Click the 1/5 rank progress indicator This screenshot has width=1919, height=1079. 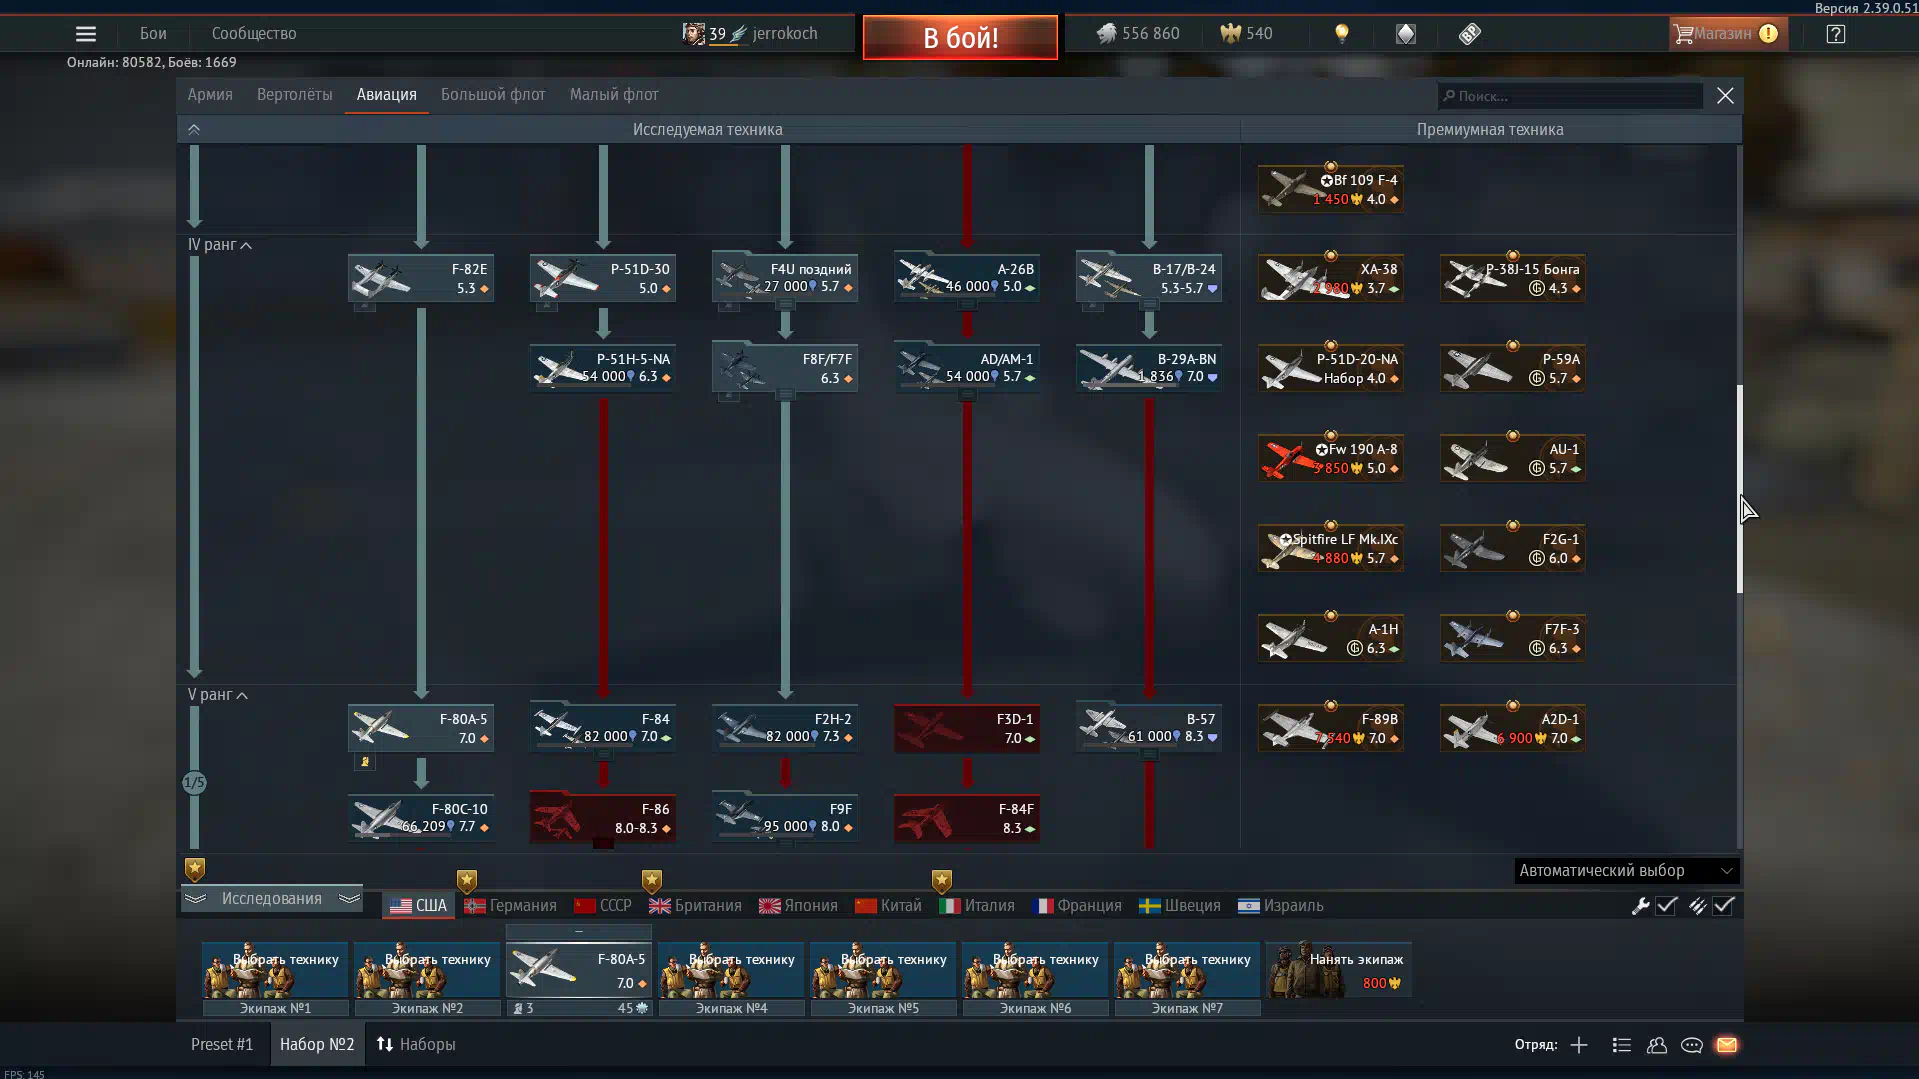tap(194, 783)
